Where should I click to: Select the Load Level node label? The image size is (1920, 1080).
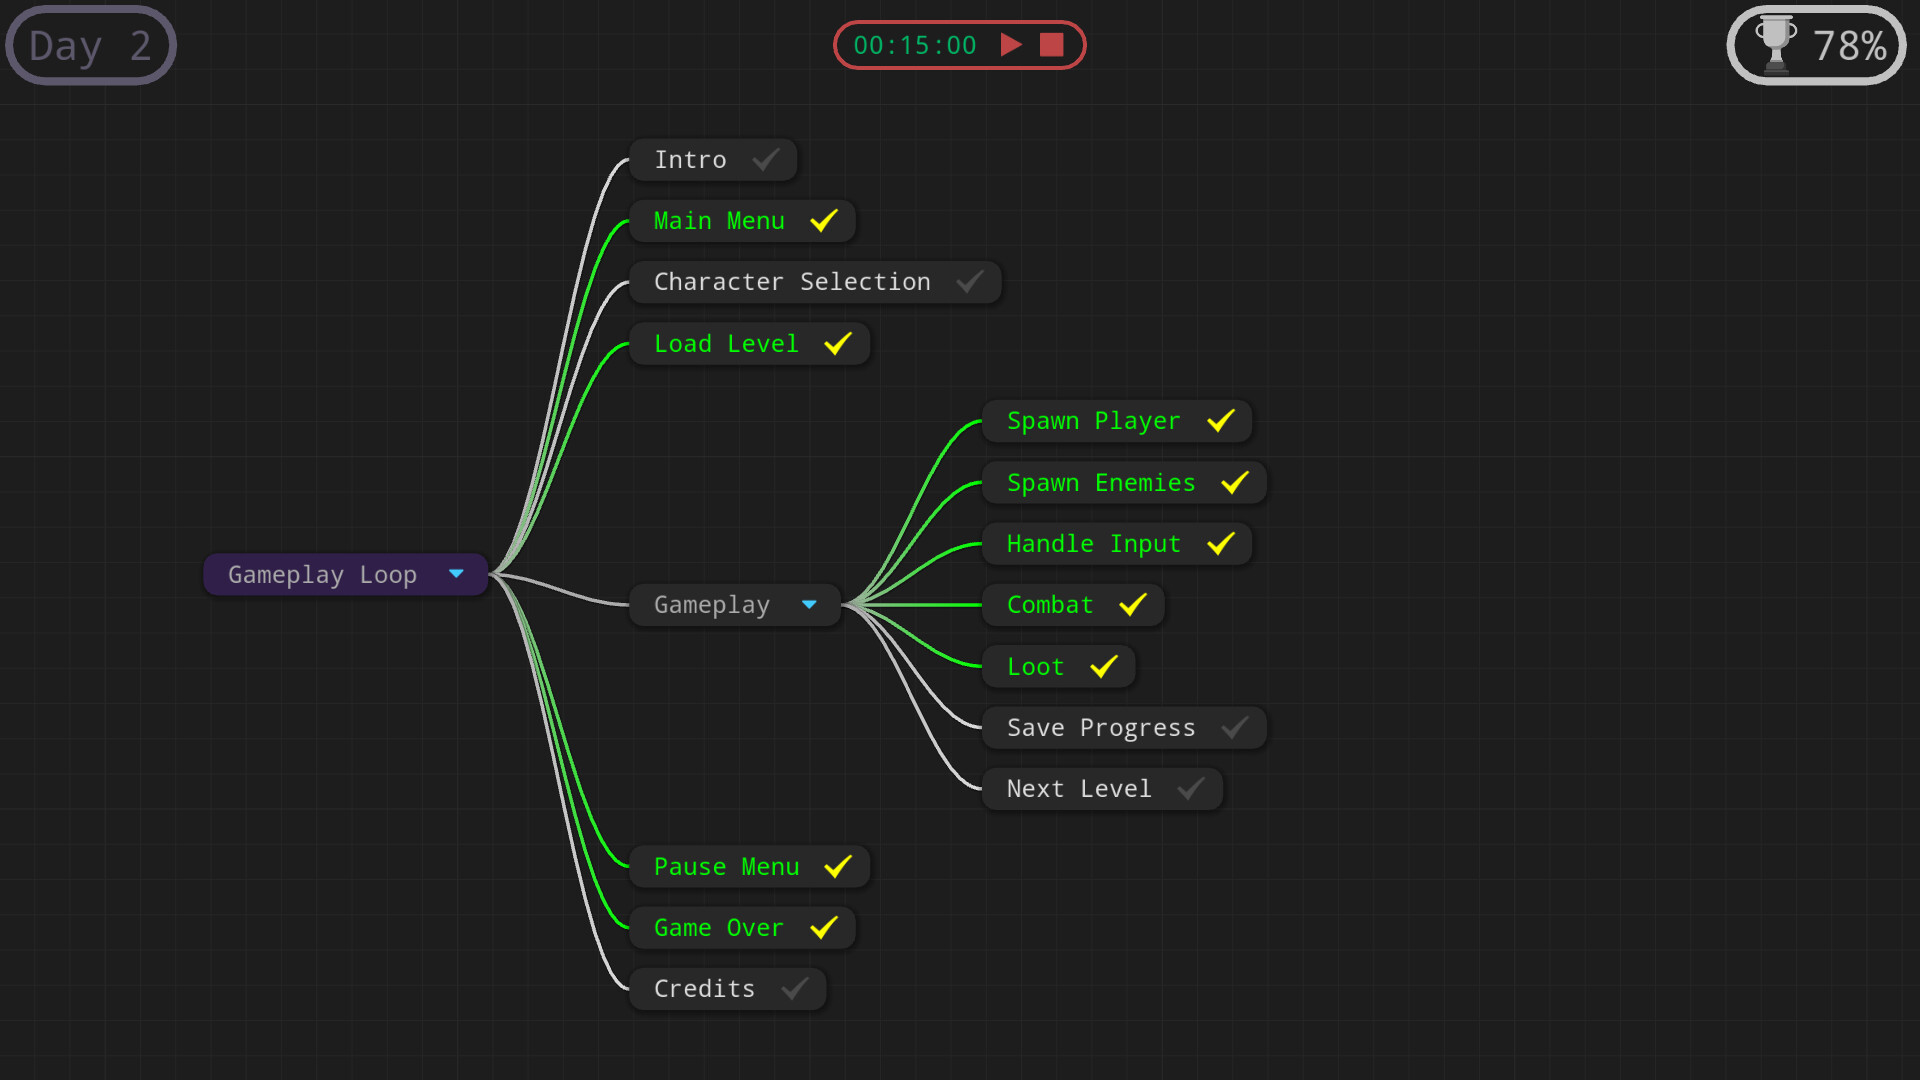coord(726,344)
